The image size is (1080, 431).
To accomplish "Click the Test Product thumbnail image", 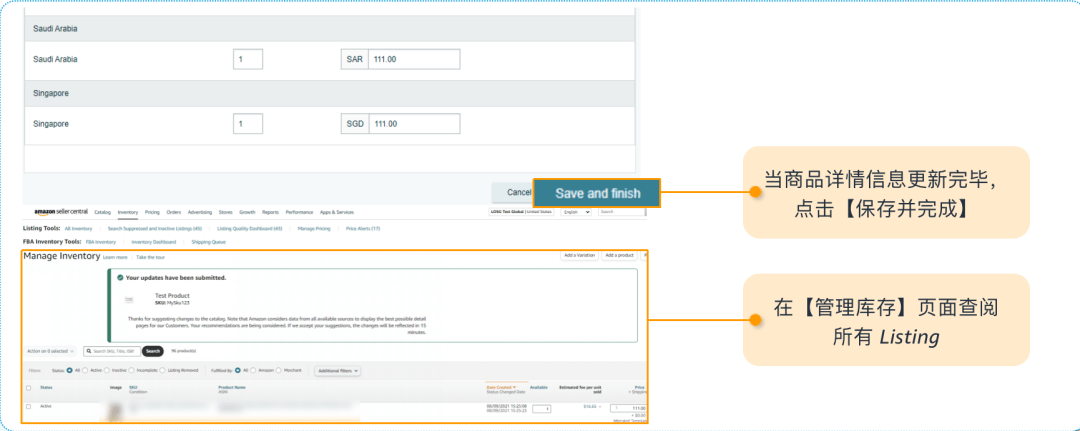I will (129, 299).
